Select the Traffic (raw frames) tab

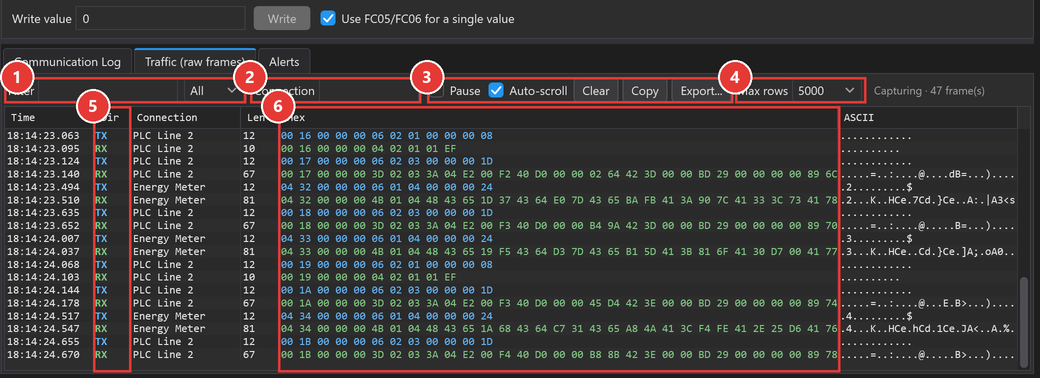click(195, 62)
